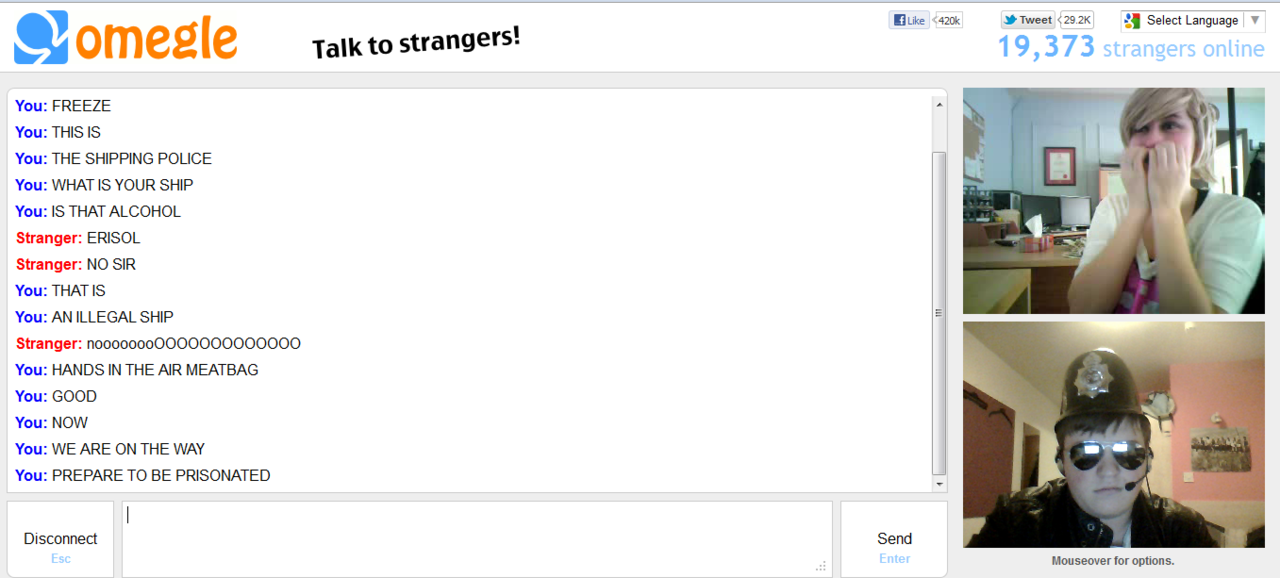Image resolution: width=1280 pixels, height=578 pixels.
Task: Click the Twitter Tweet button
Action: (1028, 20)
